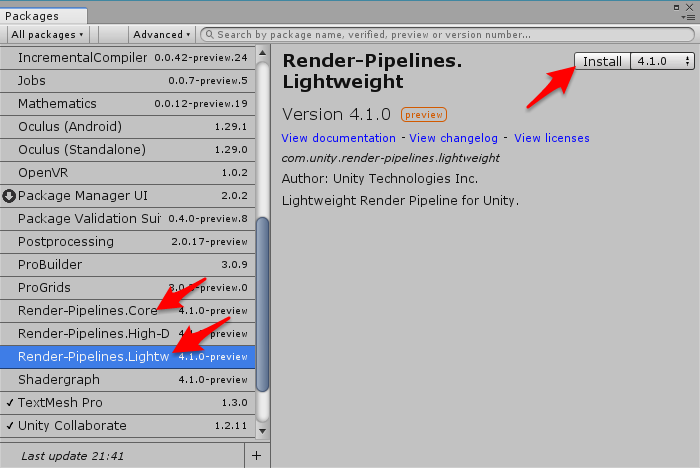Maximize the Packages window
The width and height of the screenshot is (700, 468).
677,7
